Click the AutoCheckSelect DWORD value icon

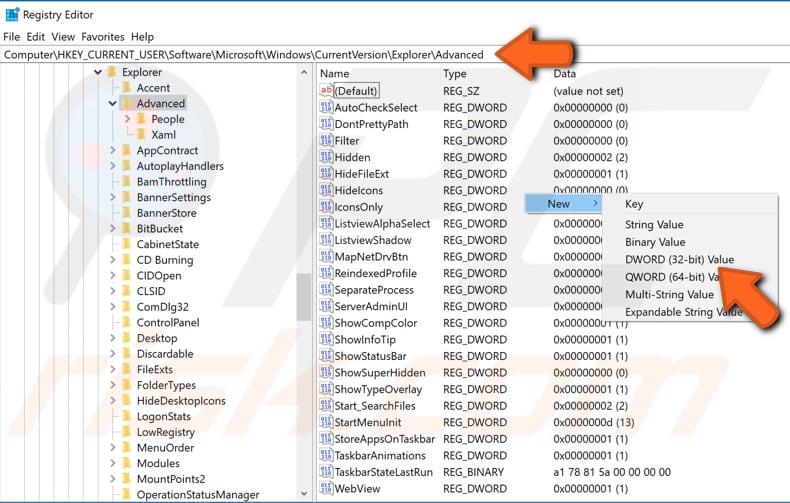click(326, 107)
